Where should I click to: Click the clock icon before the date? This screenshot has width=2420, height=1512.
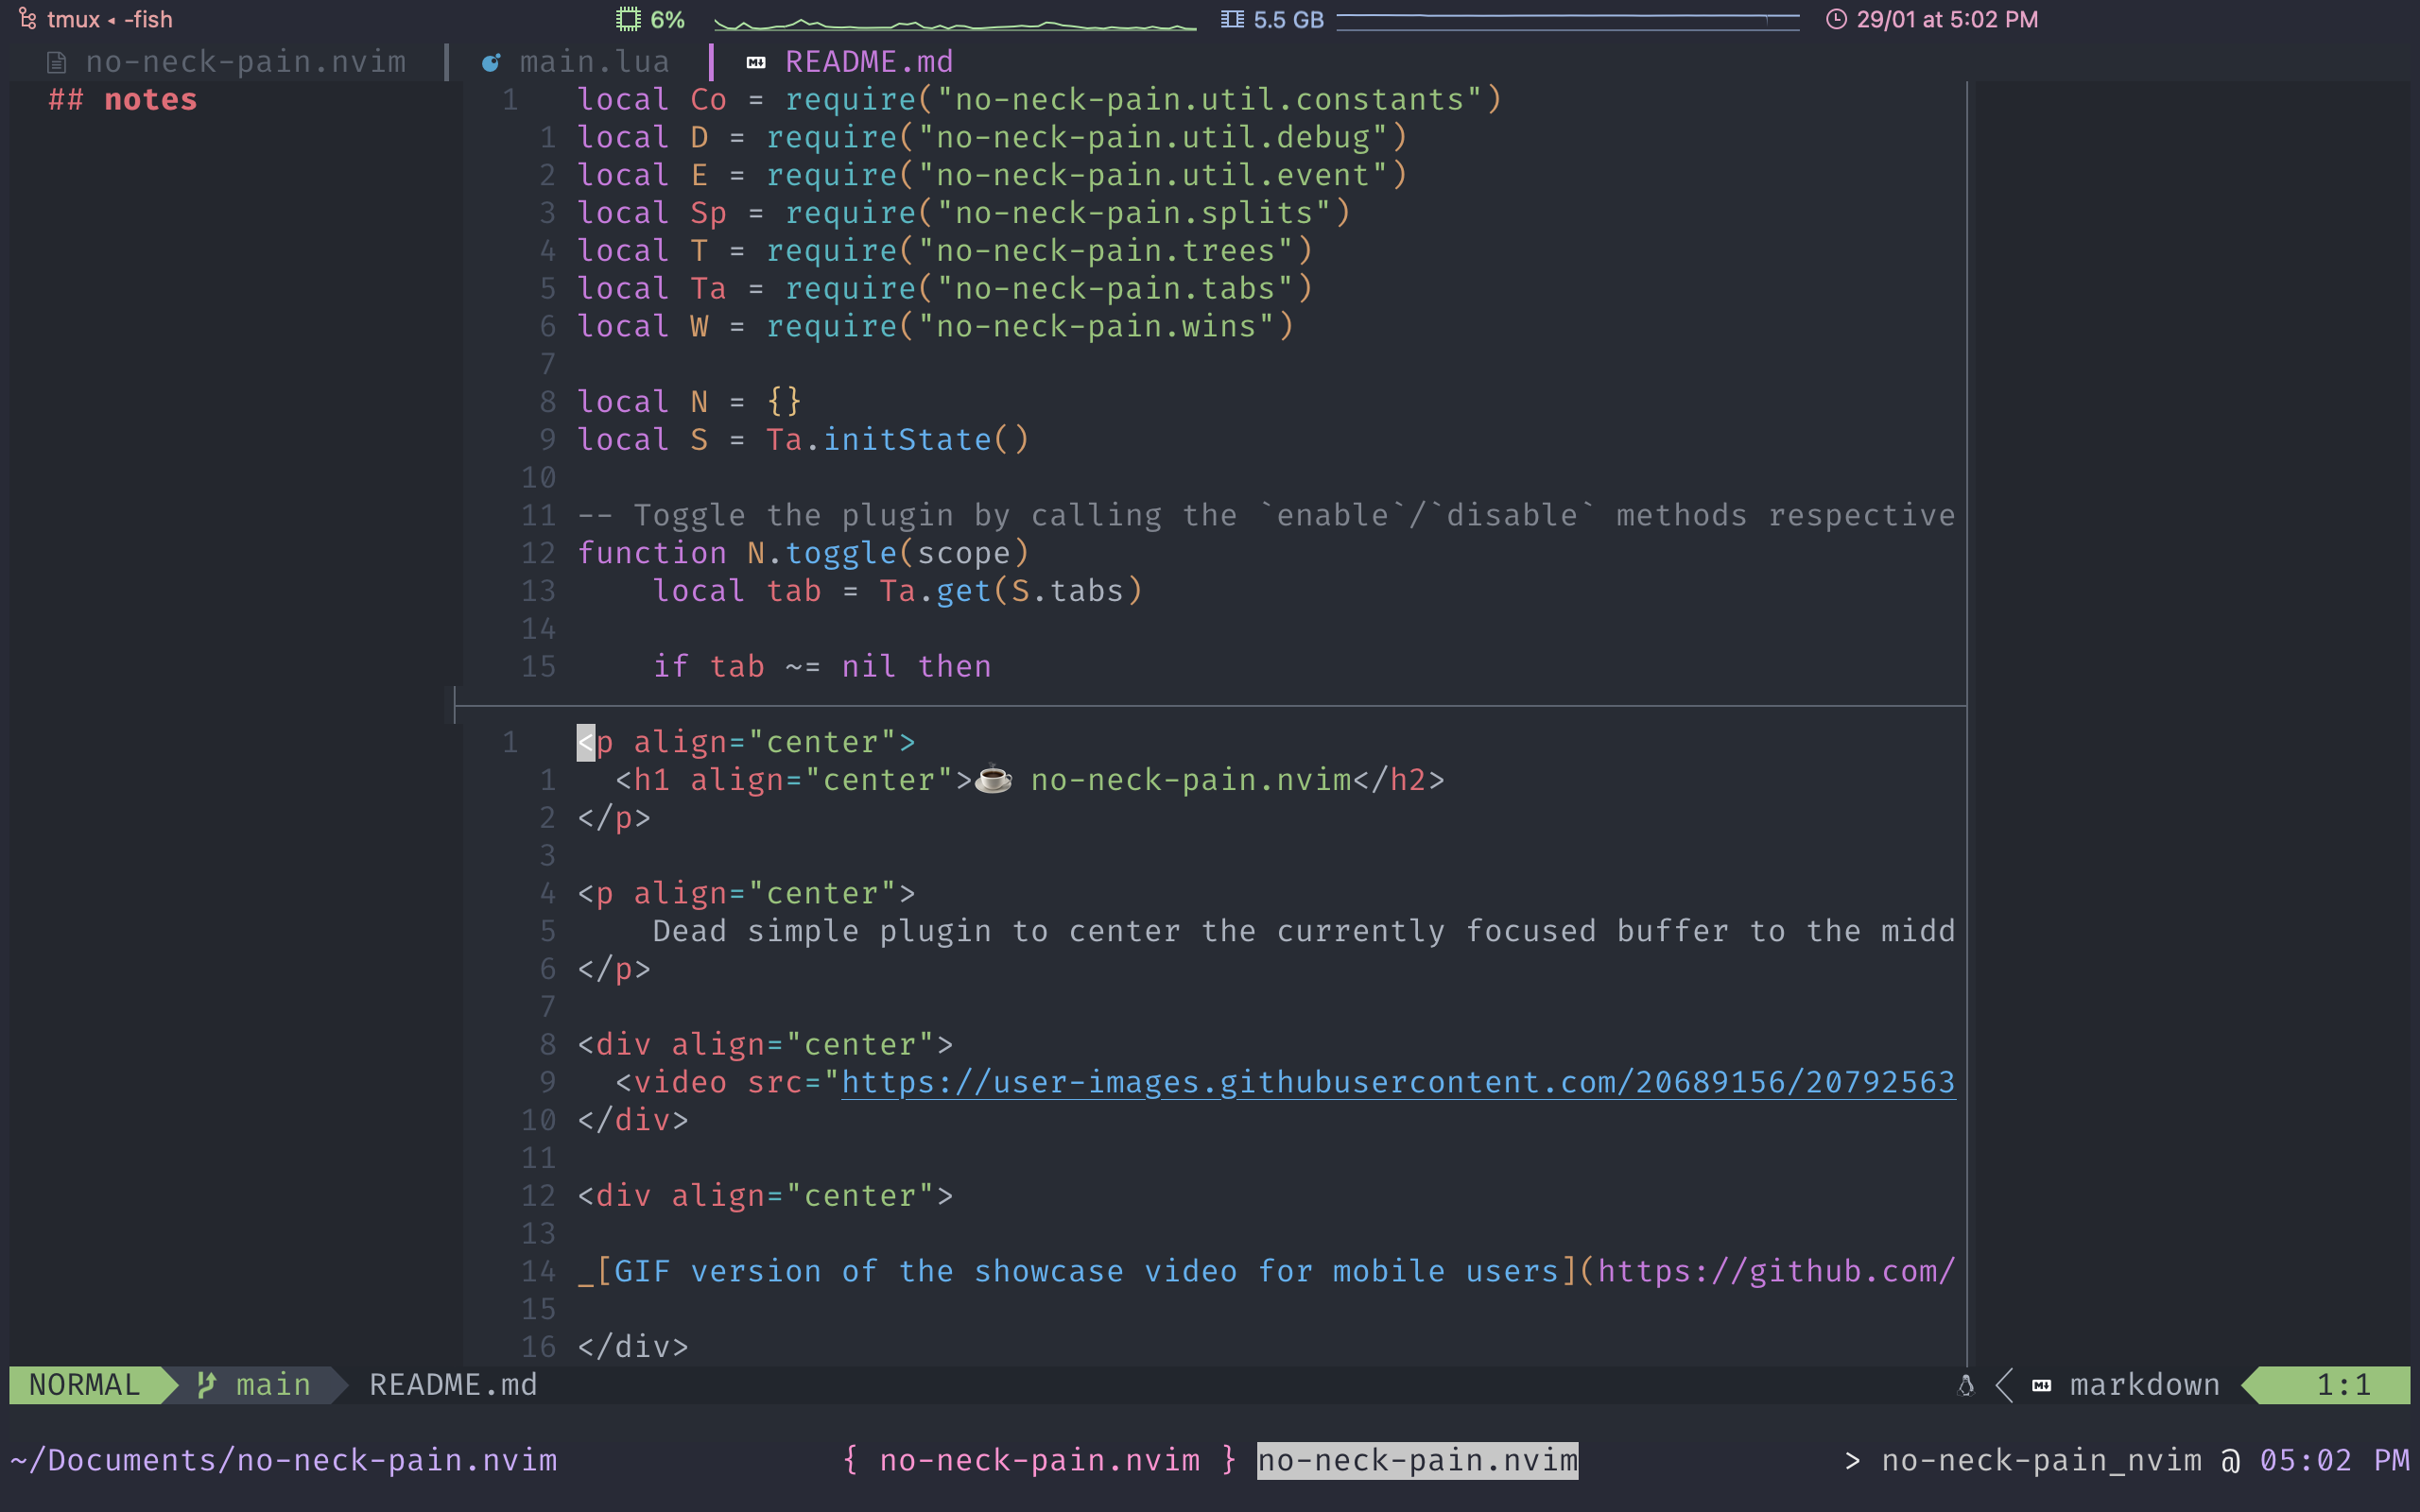point(1838,18)
